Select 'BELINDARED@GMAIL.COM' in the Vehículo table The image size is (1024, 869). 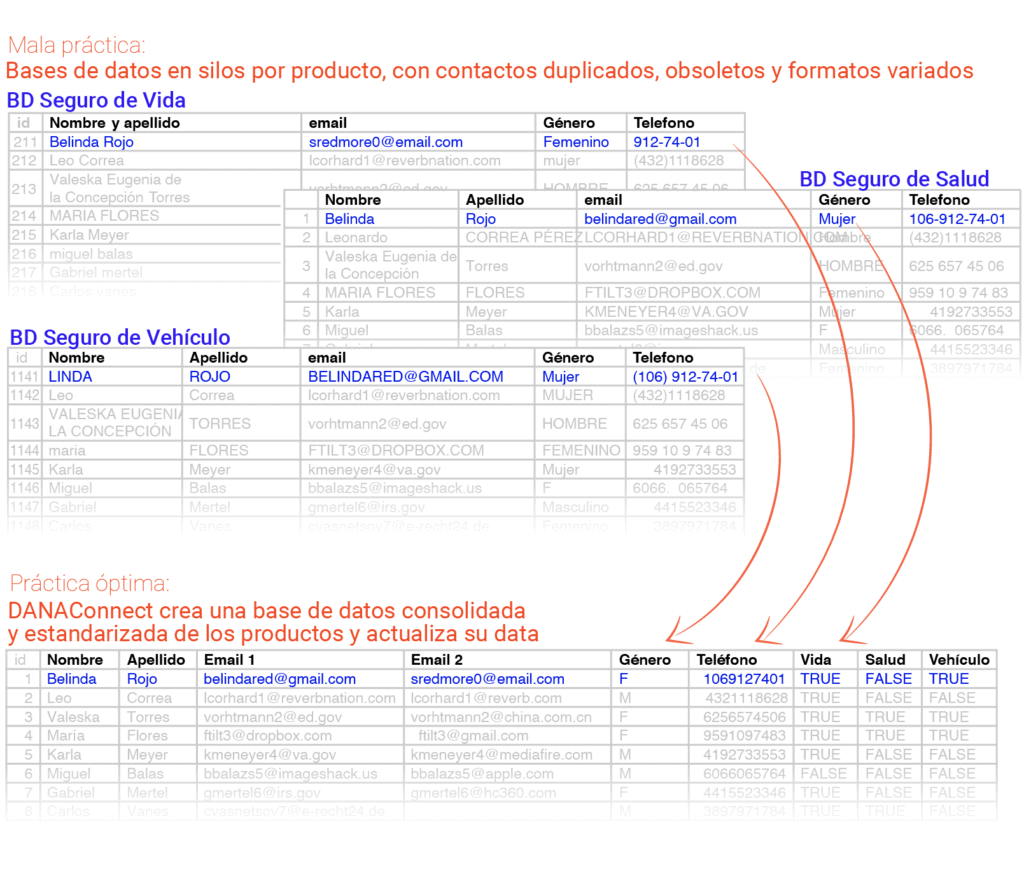405,376
